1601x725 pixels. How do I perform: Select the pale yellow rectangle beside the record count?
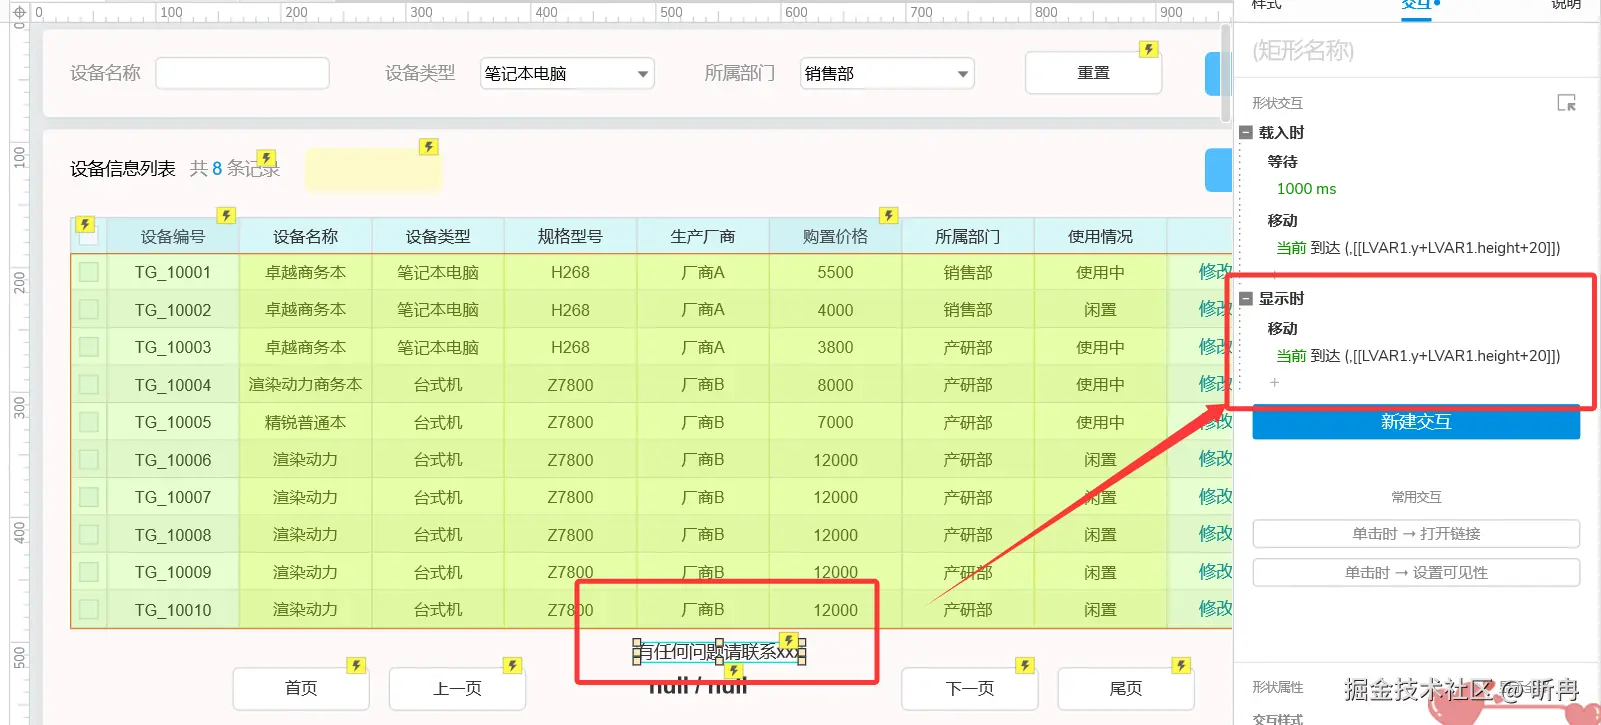tap(373, 170)
